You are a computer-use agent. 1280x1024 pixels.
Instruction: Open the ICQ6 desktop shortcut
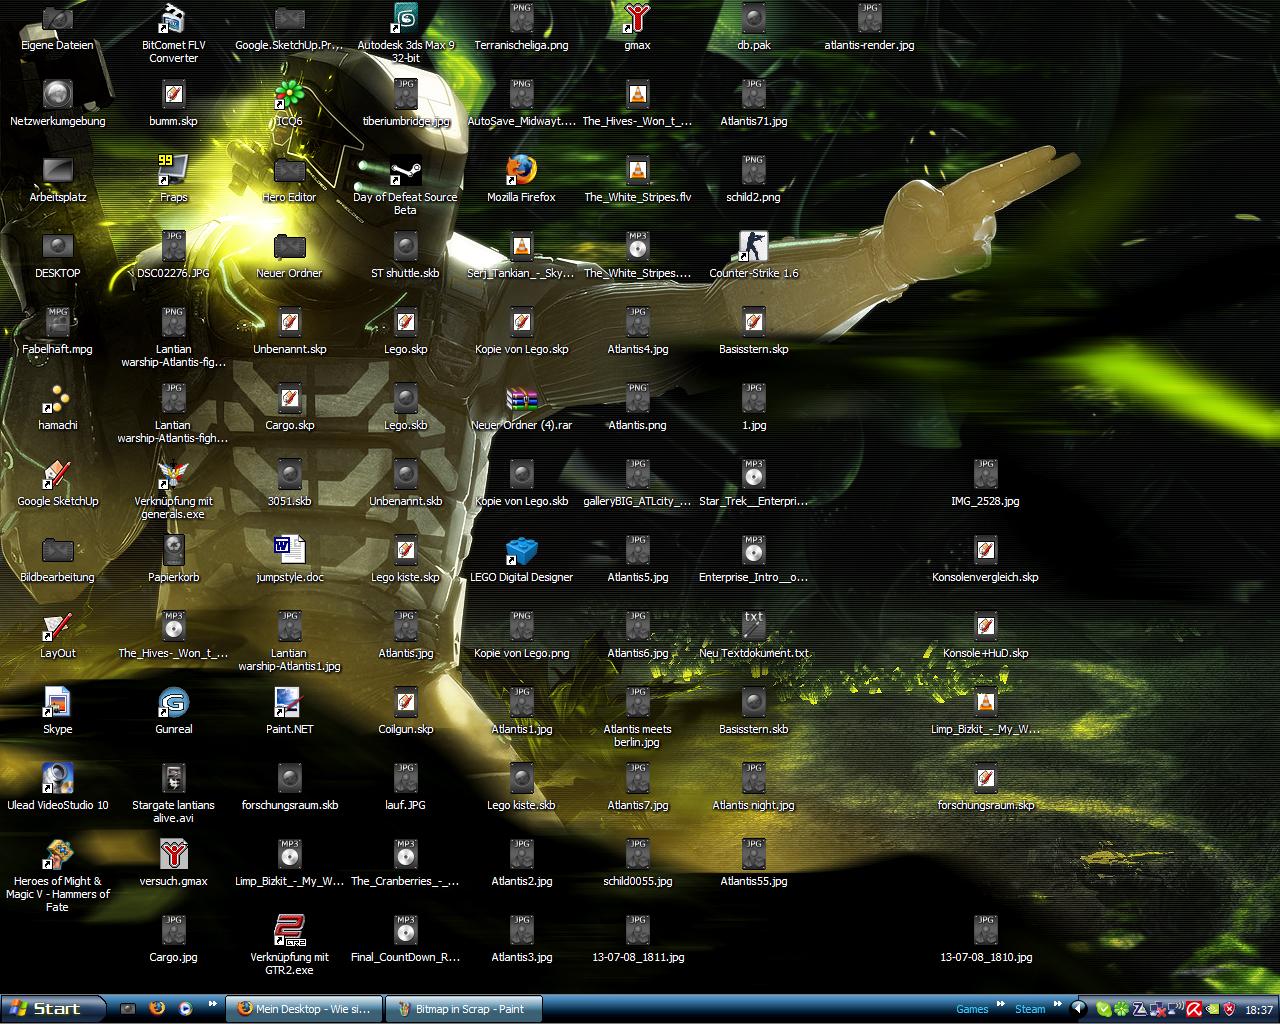click(289, 95)
